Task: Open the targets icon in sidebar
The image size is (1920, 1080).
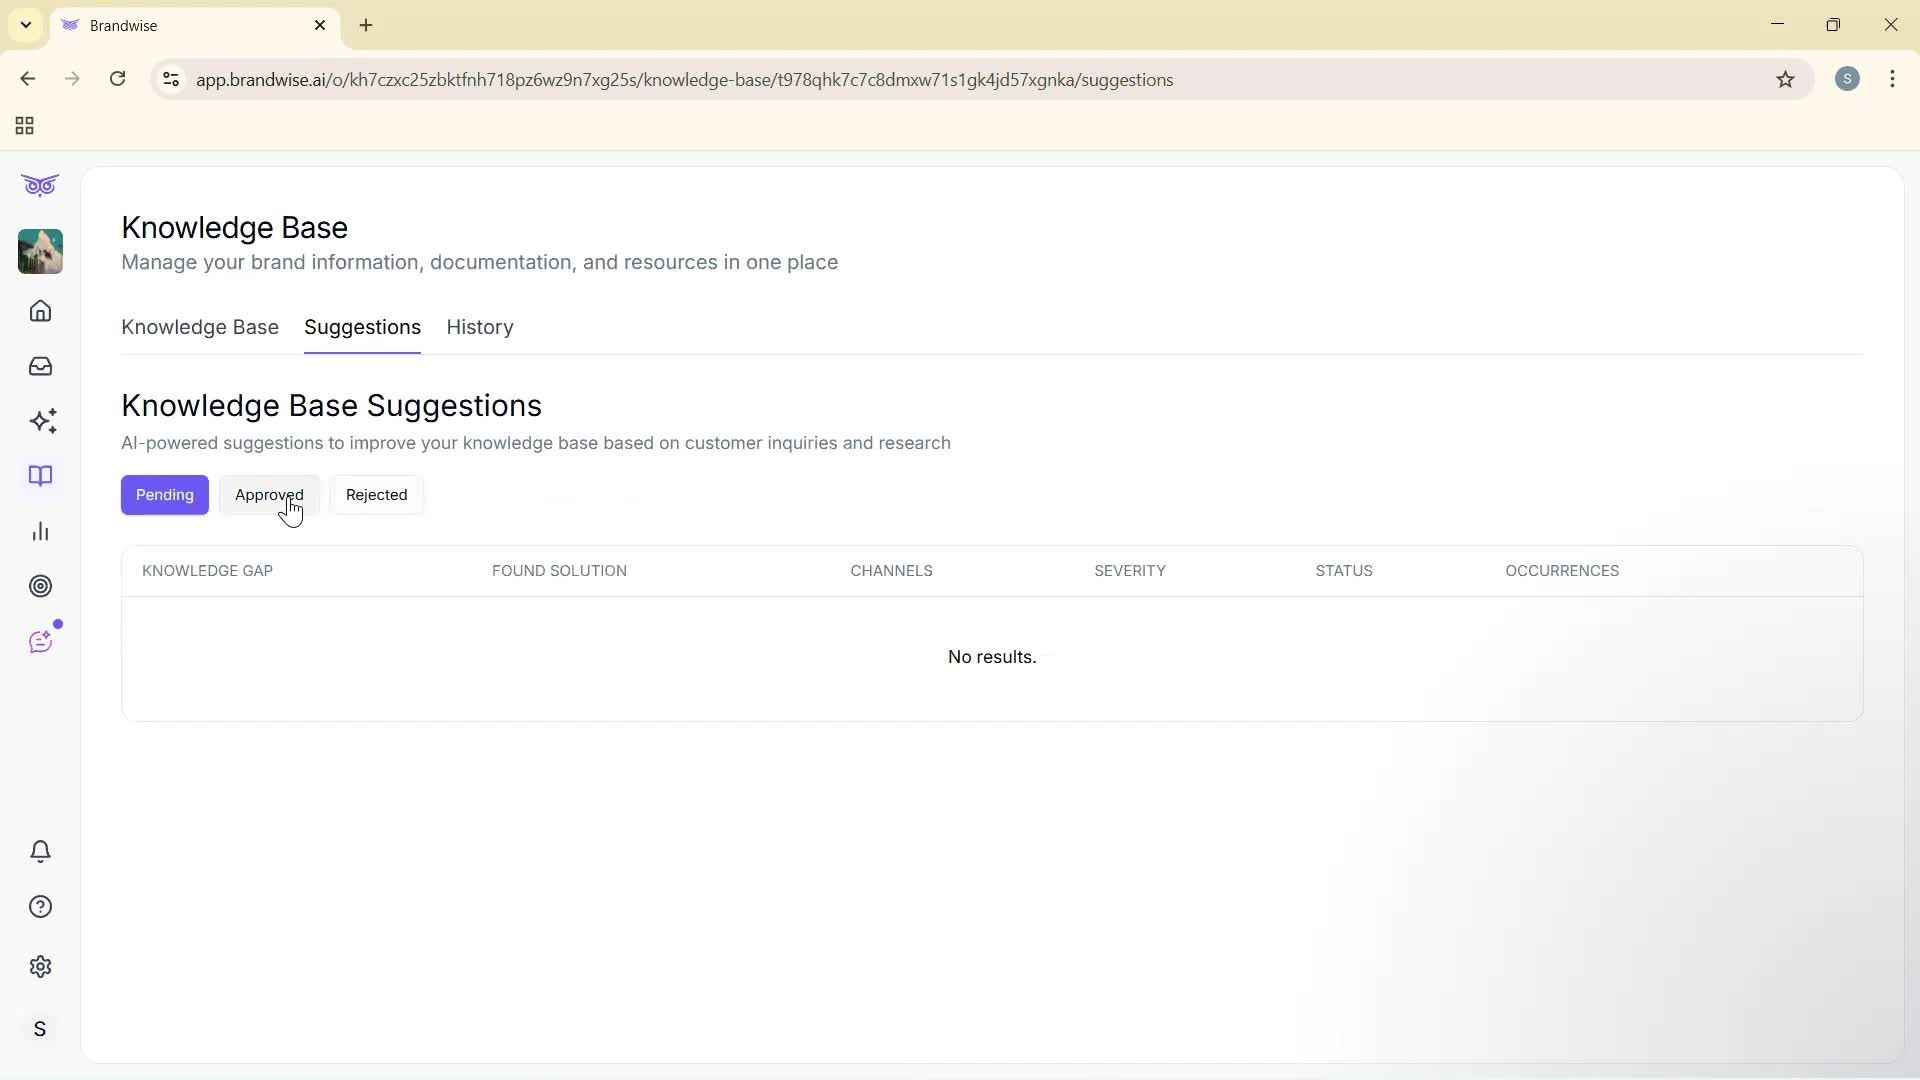Action: coord(40,586)
